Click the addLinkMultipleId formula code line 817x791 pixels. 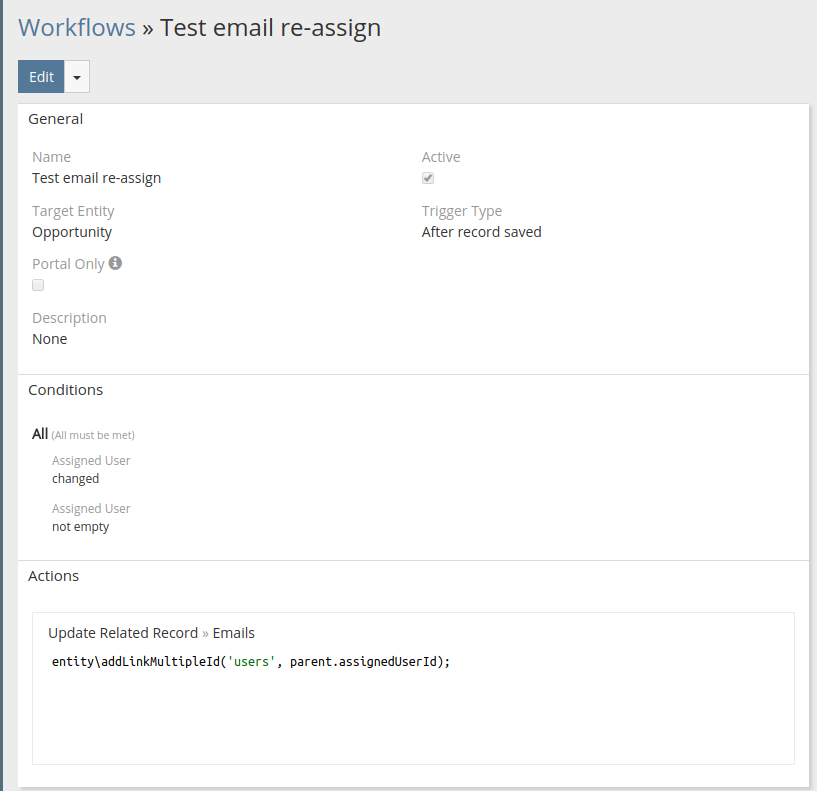pos(251,662)
